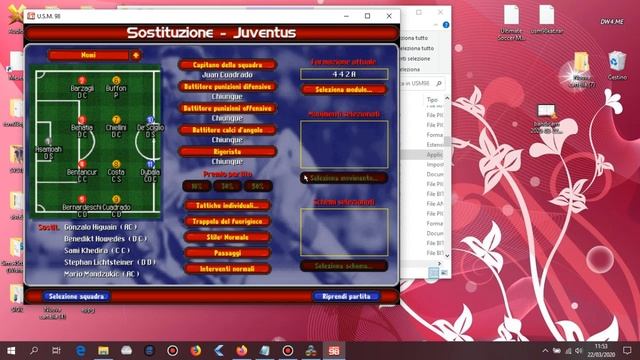Open taskbar search magnifier
This screenshot has height=360, width=640.
[34, 351]
